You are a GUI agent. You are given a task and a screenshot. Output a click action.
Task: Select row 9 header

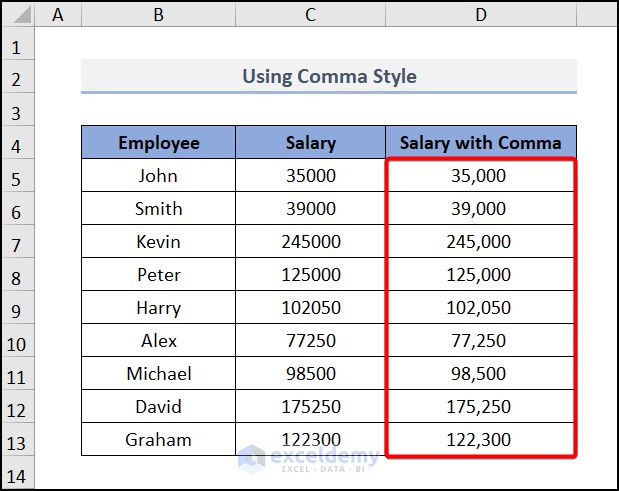tap(17, 308)
